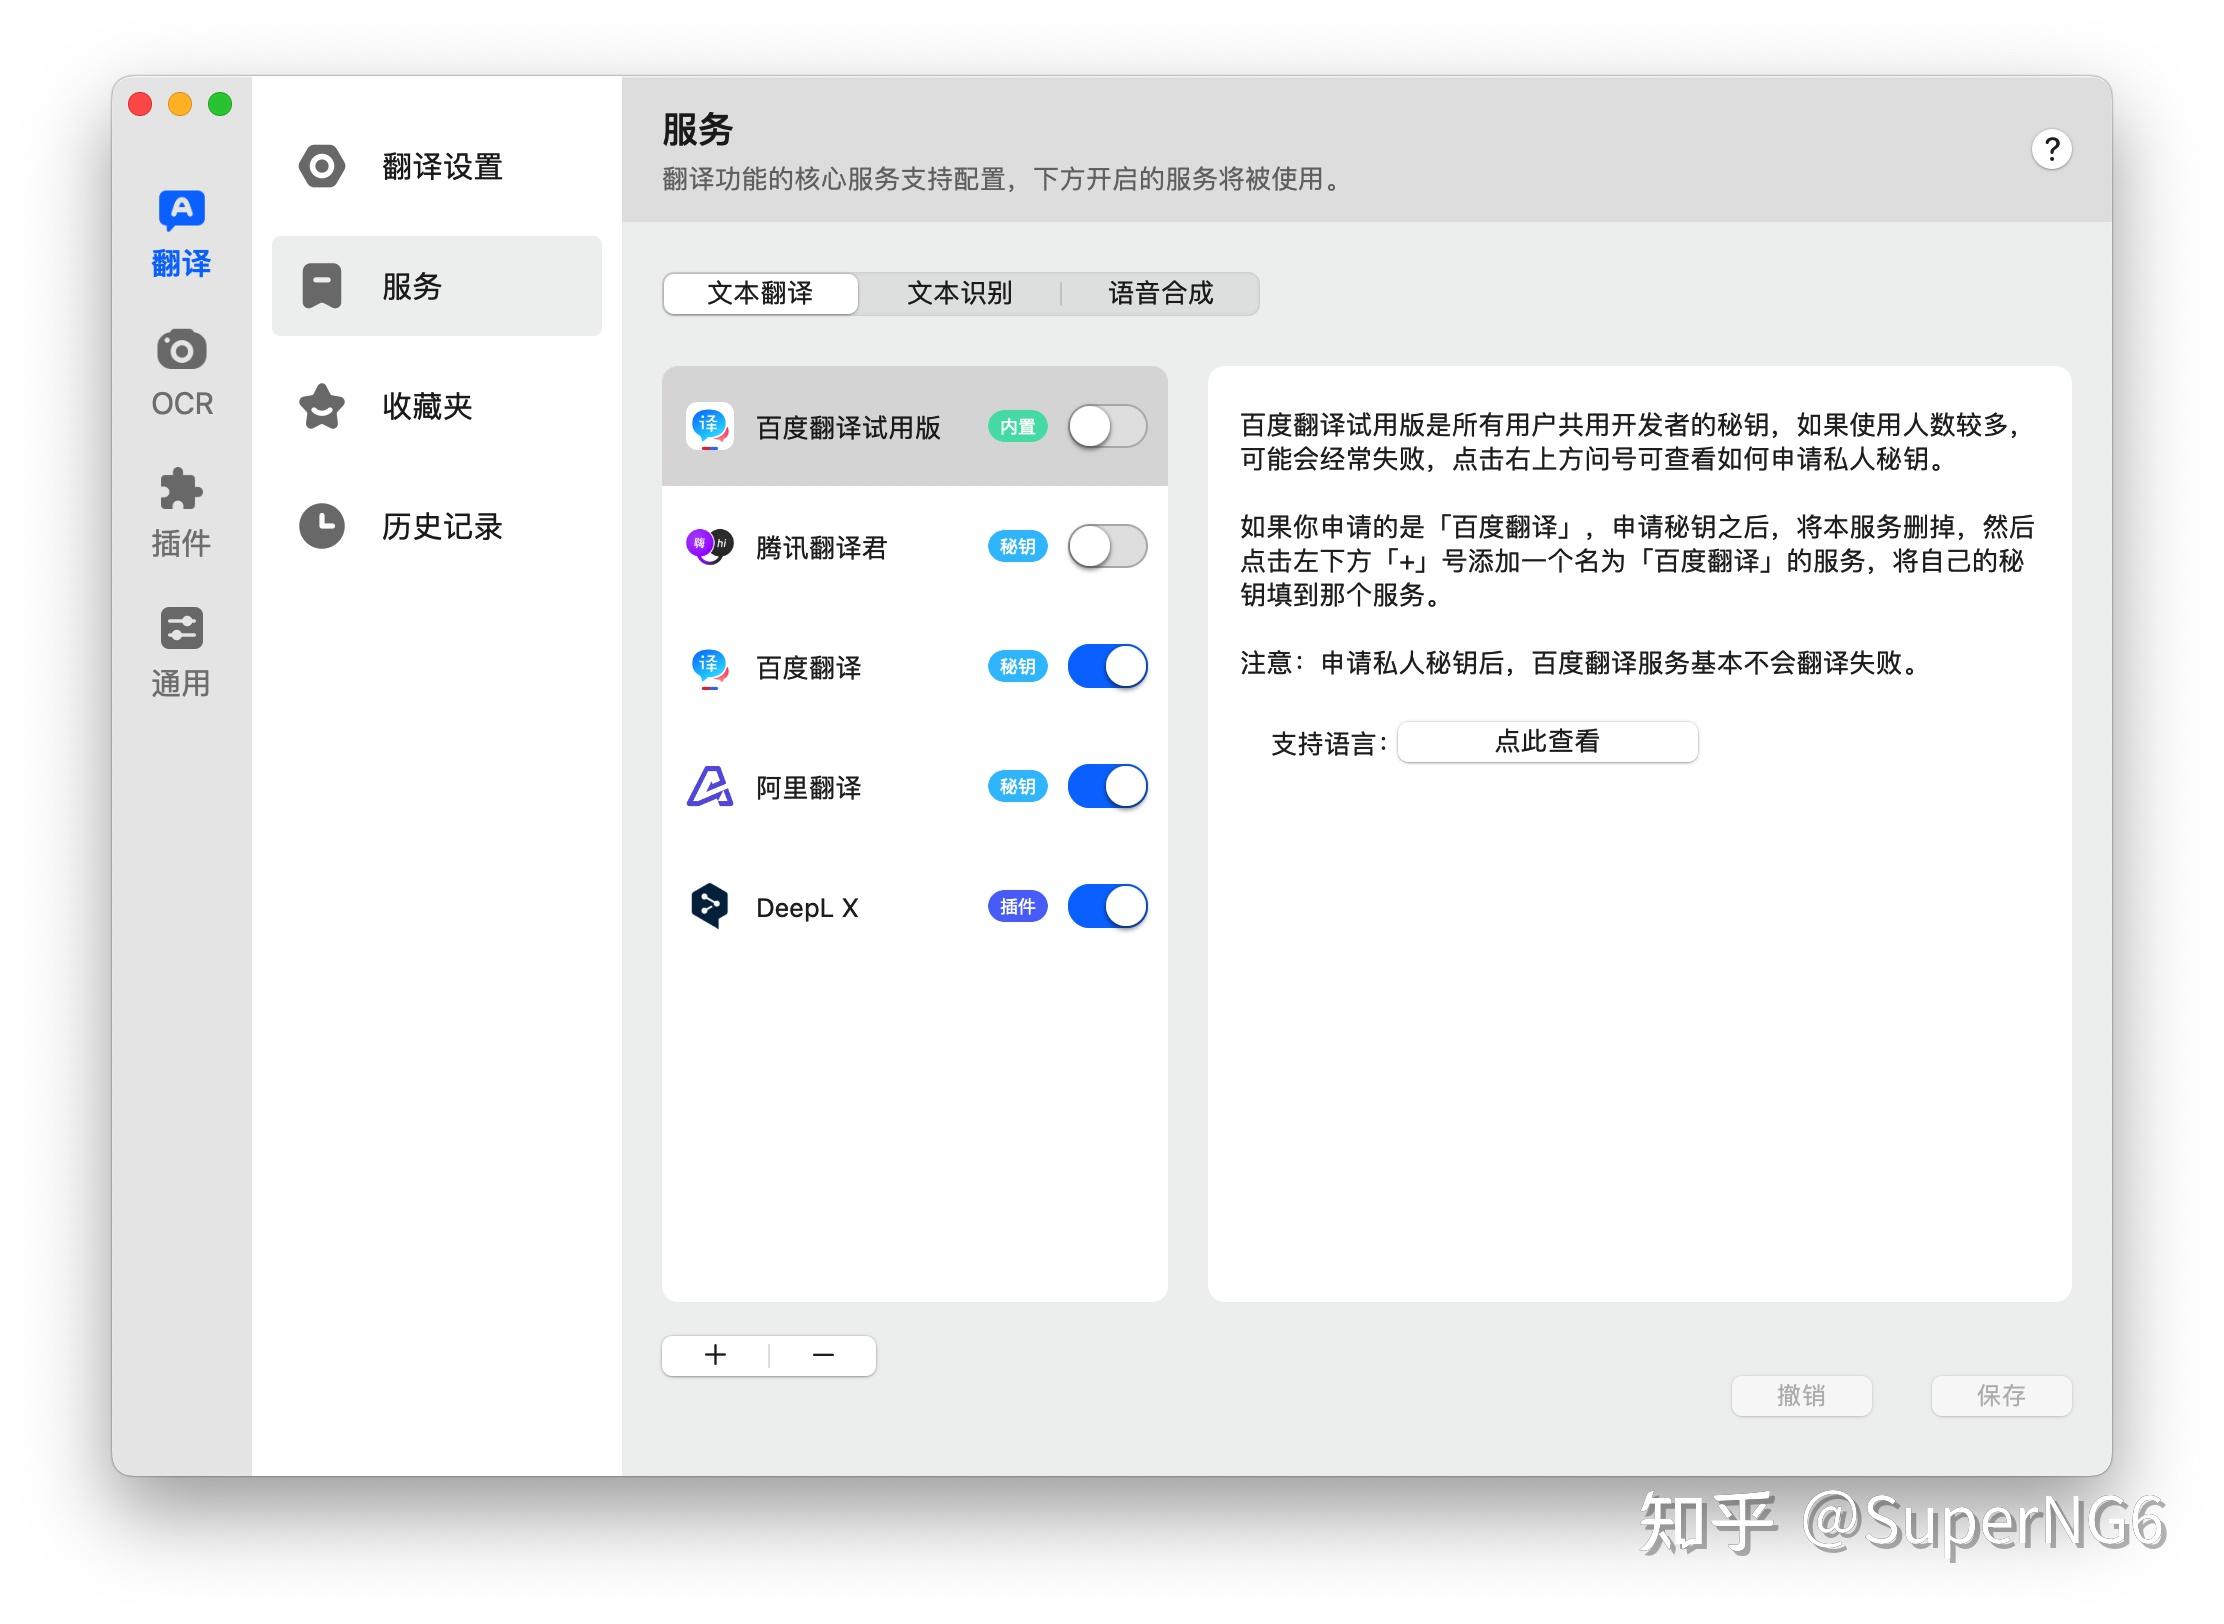Click the 秘钥 badge on 百度翻译 row
2224x1624 pixels.
click(1018, 666)
